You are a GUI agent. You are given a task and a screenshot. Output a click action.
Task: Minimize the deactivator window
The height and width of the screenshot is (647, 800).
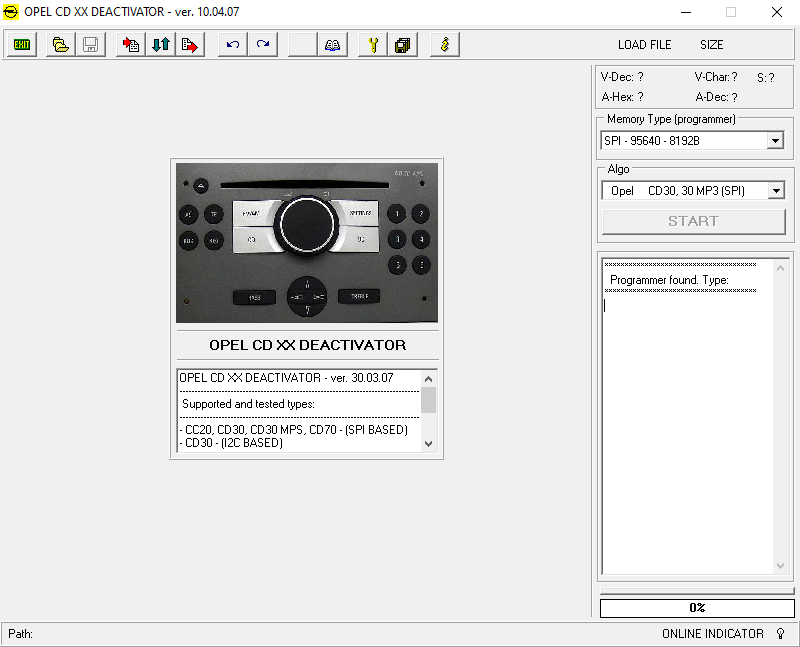pyautogui.click(x=686, y=12)
